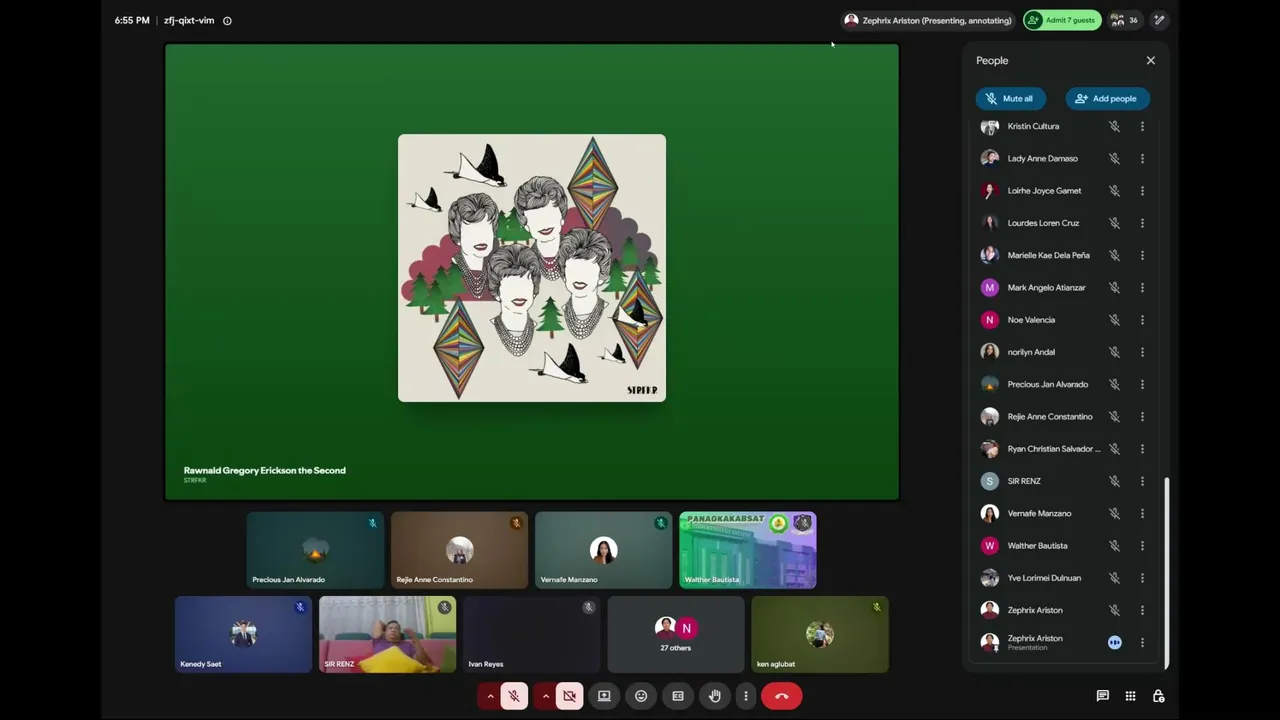Viewport: 1280px width, 720px height.
Task: Click meeting code zfj-qixt-vim
Action: point(189,20)
